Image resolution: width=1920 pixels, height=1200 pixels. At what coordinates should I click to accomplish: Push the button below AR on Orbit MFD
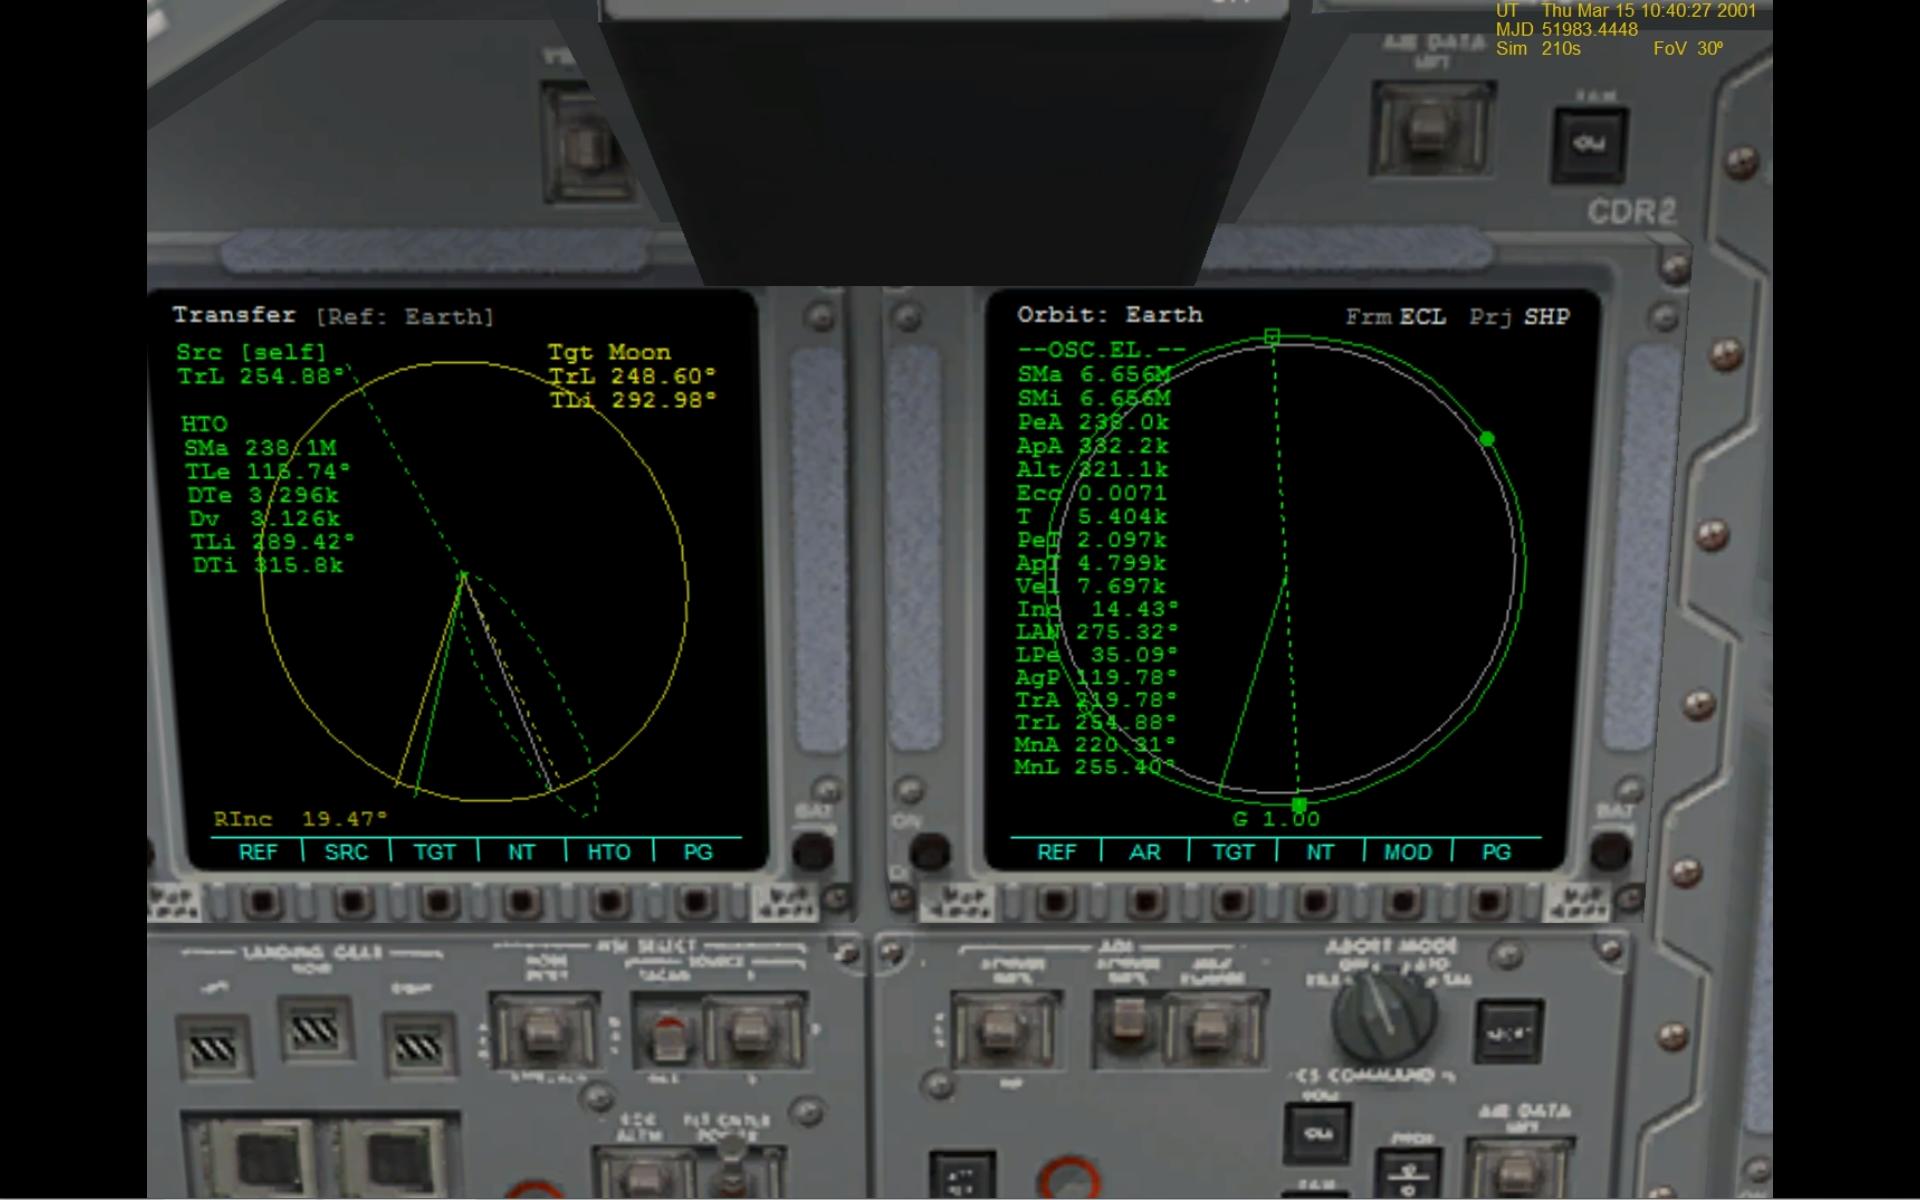click(x=1144, y=902)
